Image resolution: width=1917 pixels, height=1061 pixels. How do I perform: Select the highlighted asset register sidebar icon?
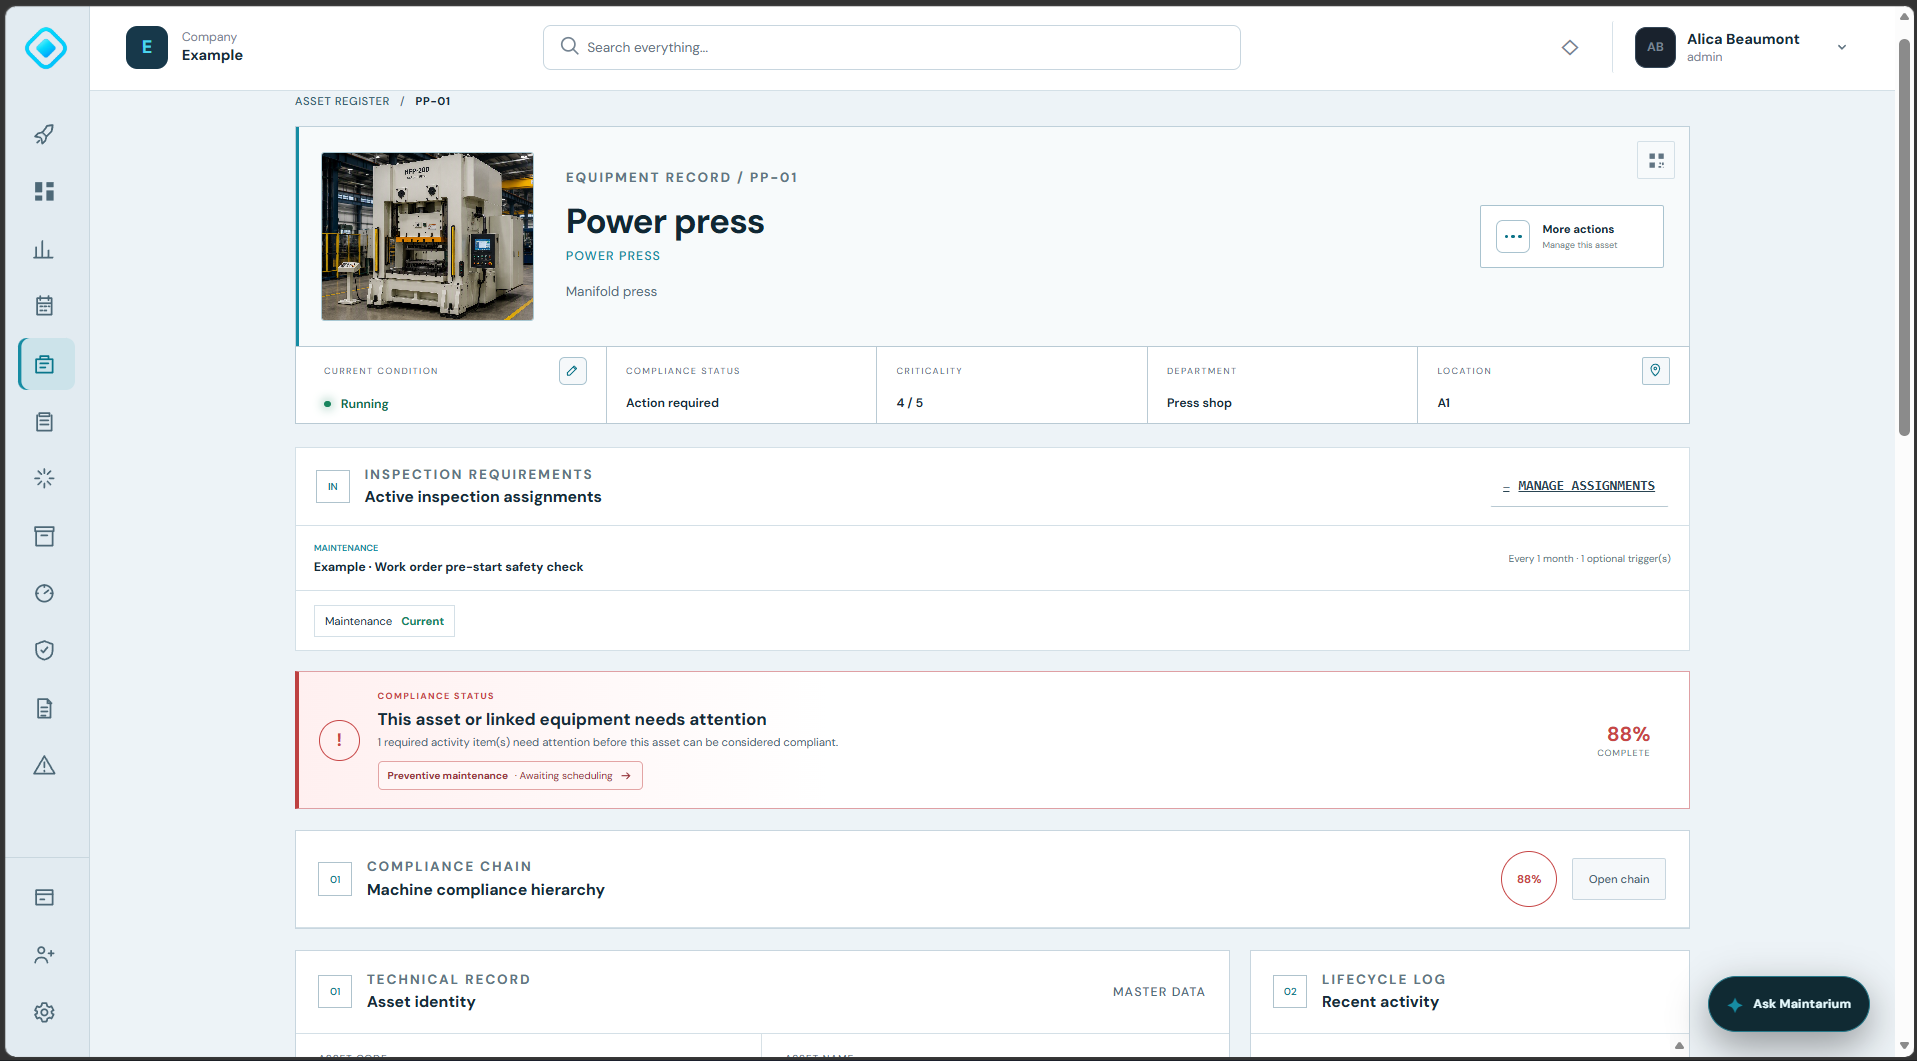pyautogui.click(x=46, y=364)
